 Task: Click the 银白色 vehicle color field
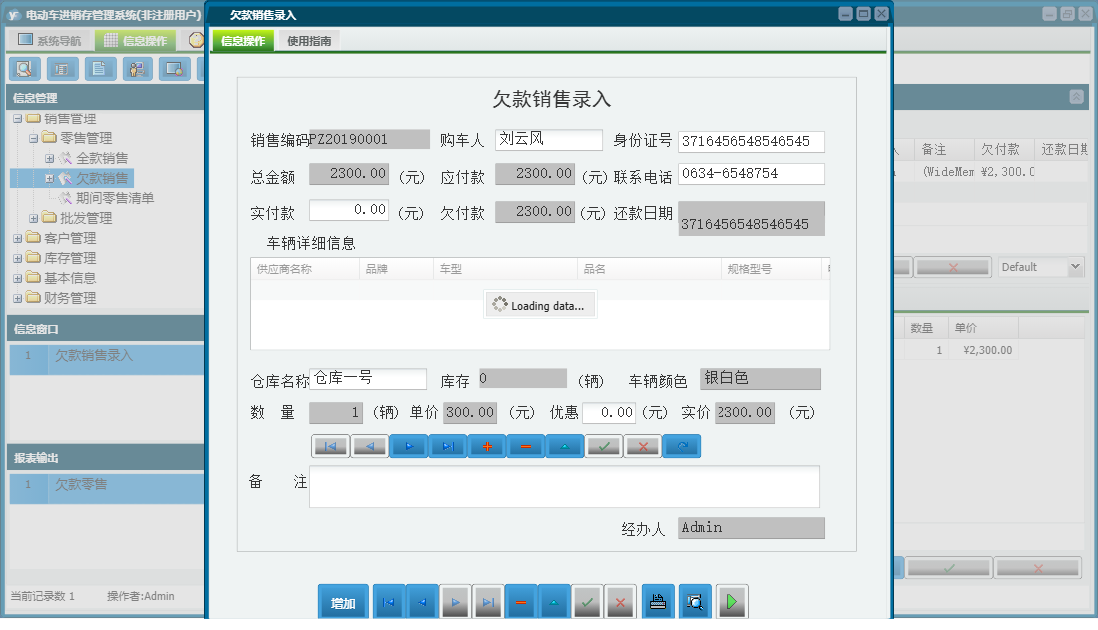[761, 378]
